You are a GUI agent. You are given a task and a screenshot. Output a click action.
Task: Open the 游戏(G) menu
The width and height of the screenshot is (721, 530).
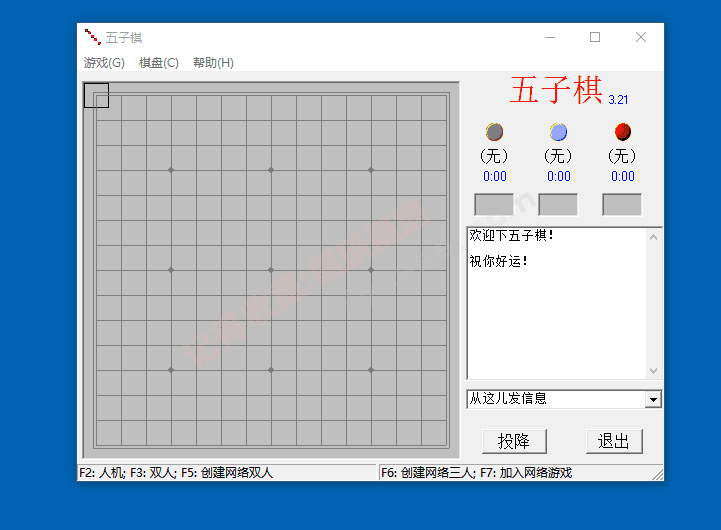click(x=104, y=63)
